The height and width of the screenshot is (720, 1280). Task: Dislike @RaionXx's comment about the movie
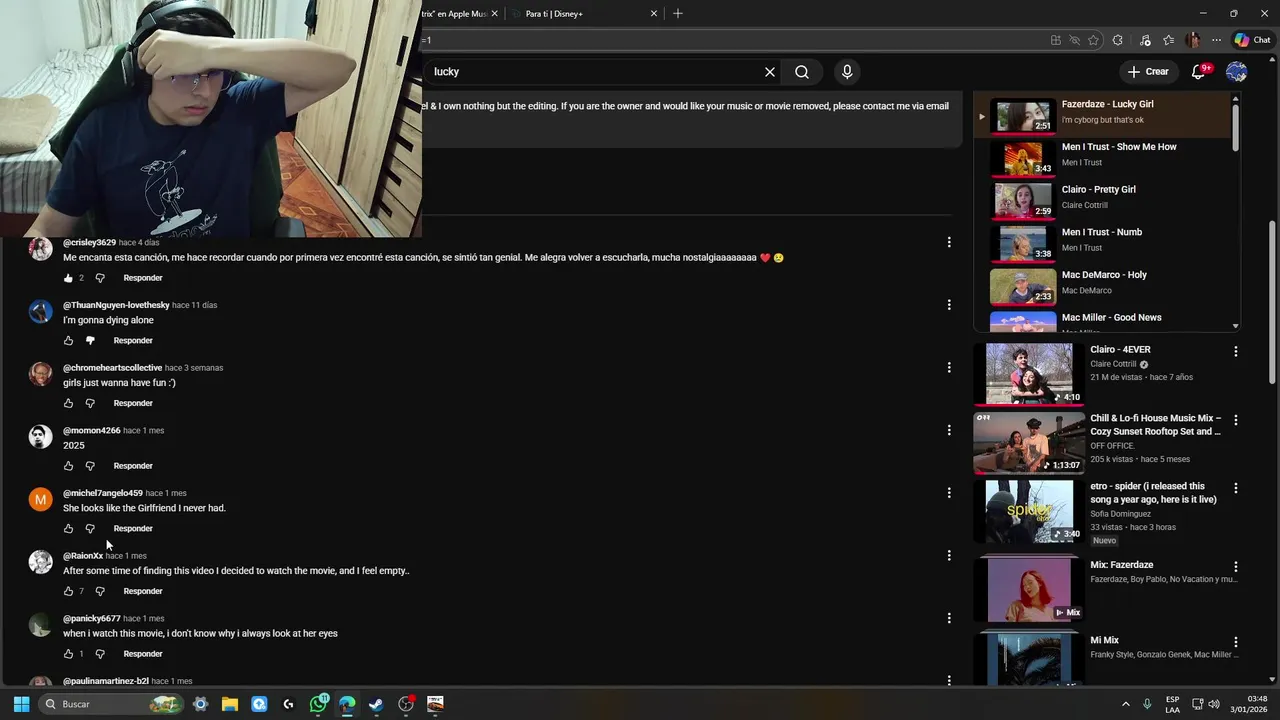tap(99, 591)
